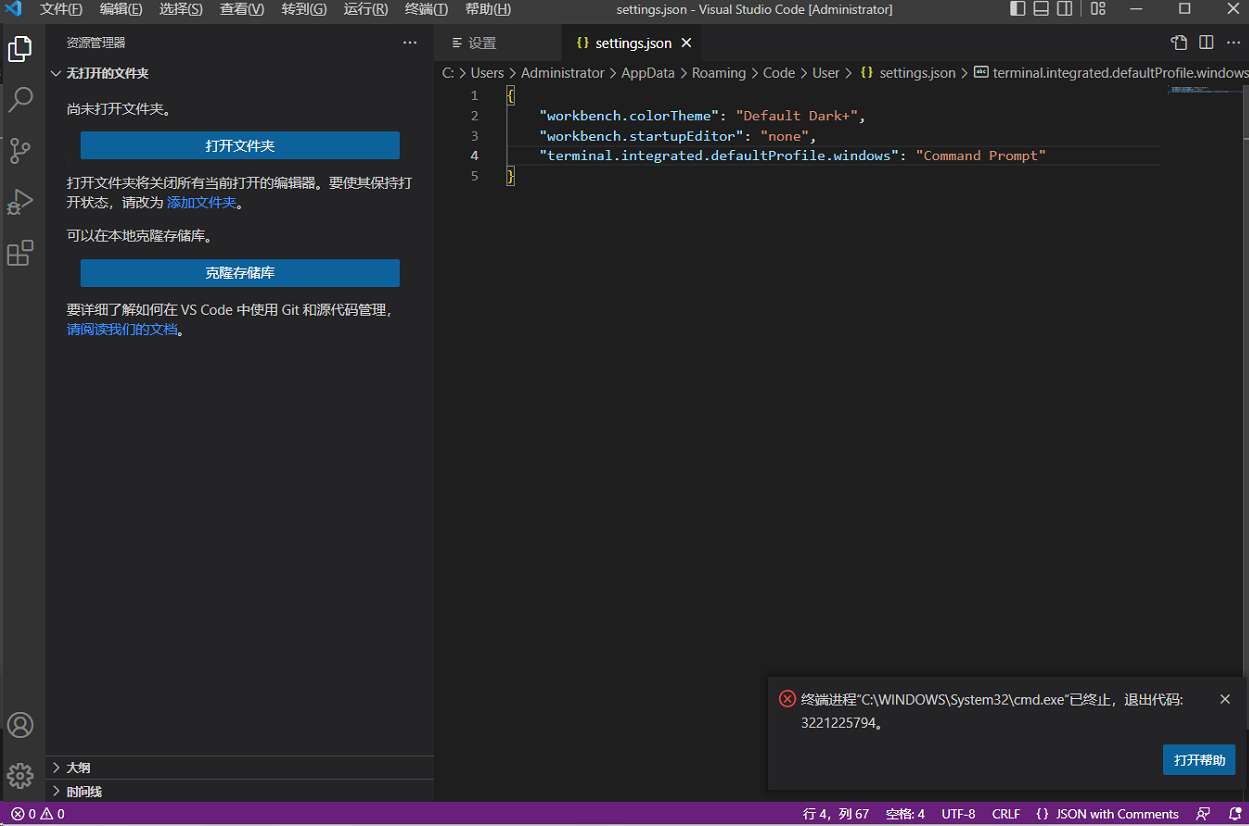Click the "workbench.colorTheme" key text
The width and height of the screenshot is (1249, 826).
click(629, 116)
